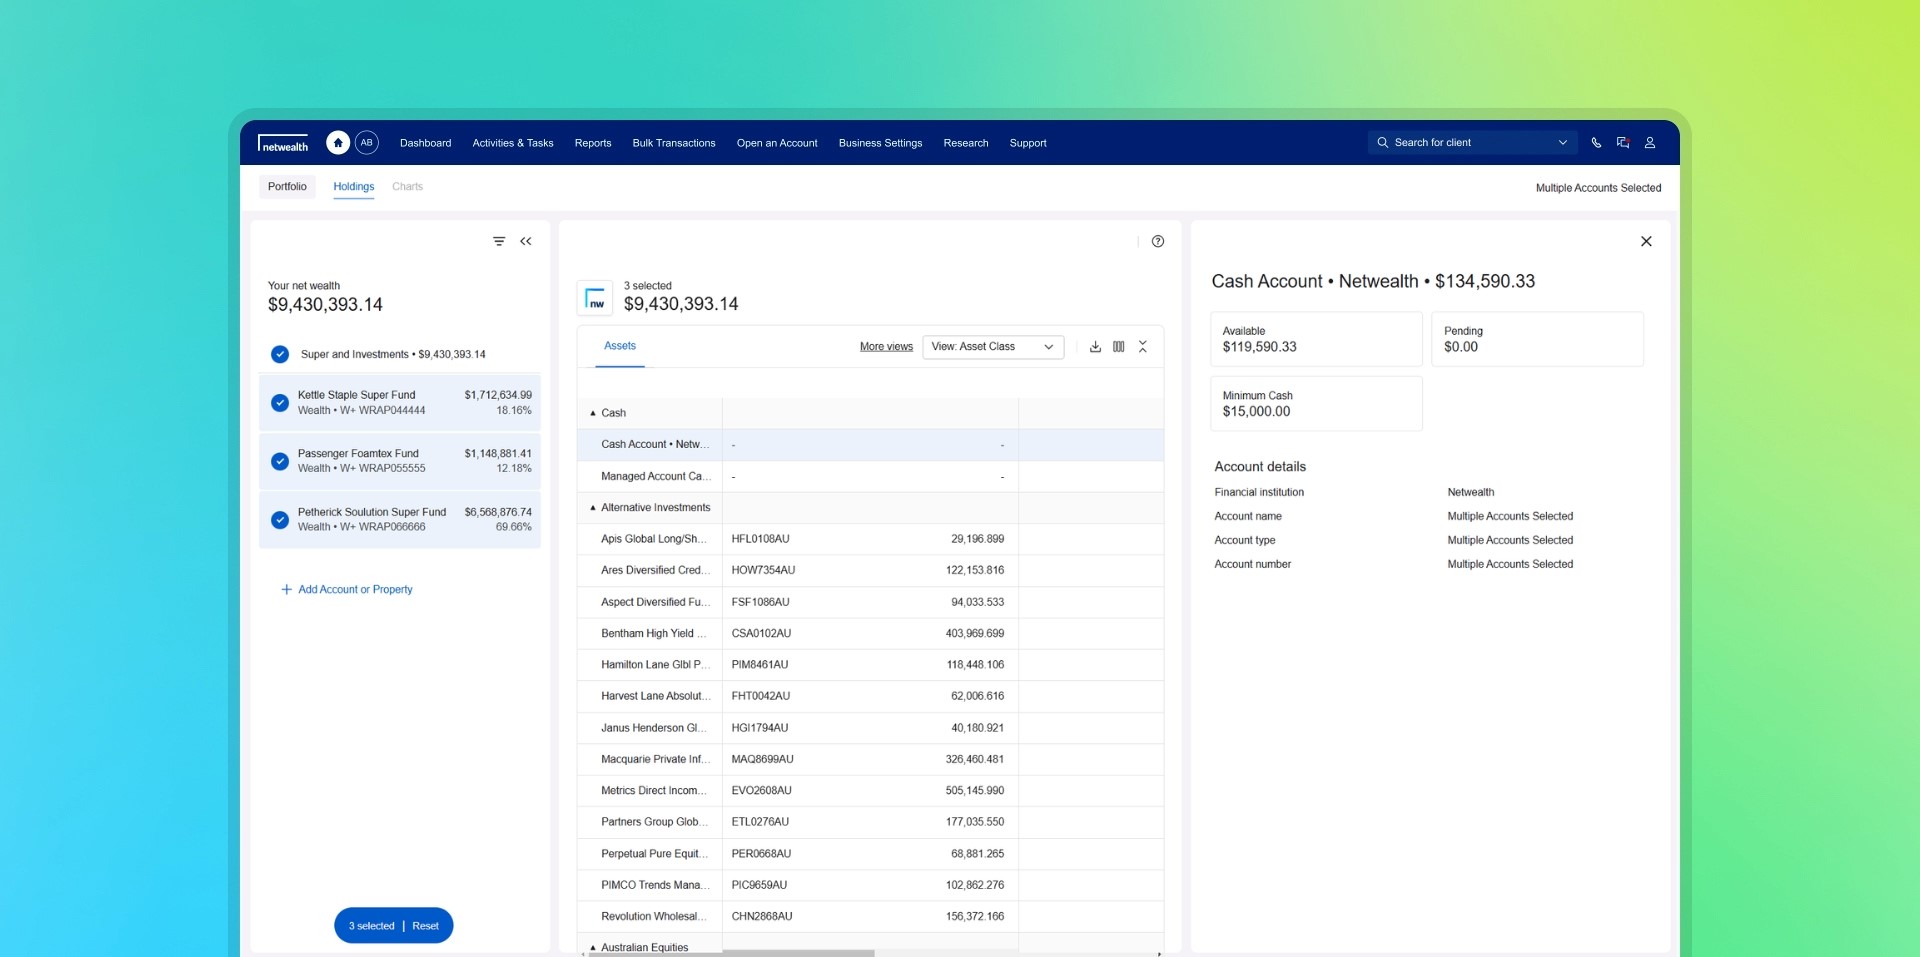The height and width of the screenshot is (957, 1920).
Task: Click the 3 selected pill button
Action: click(394, 925)
